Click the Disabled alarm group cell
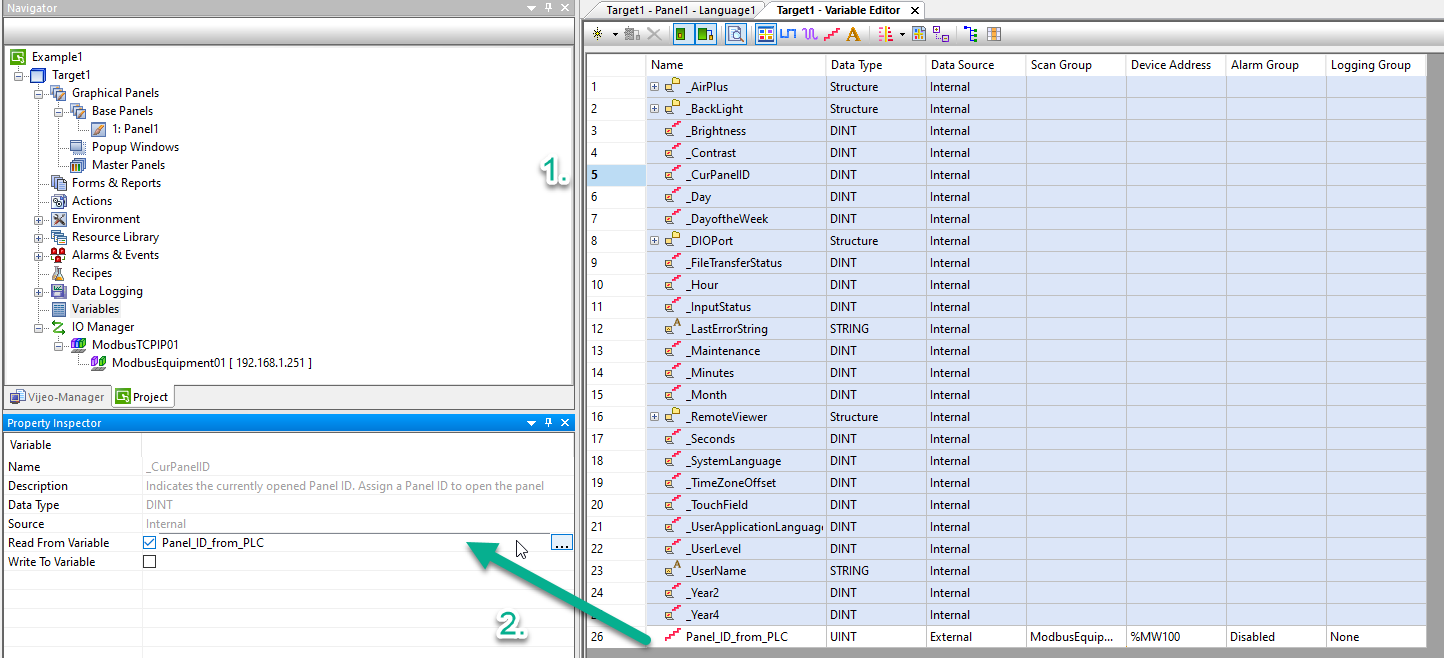Image resolution: width=1444 pixels, height=658 pixels. pyautogui.click(x=1276, y=637)
